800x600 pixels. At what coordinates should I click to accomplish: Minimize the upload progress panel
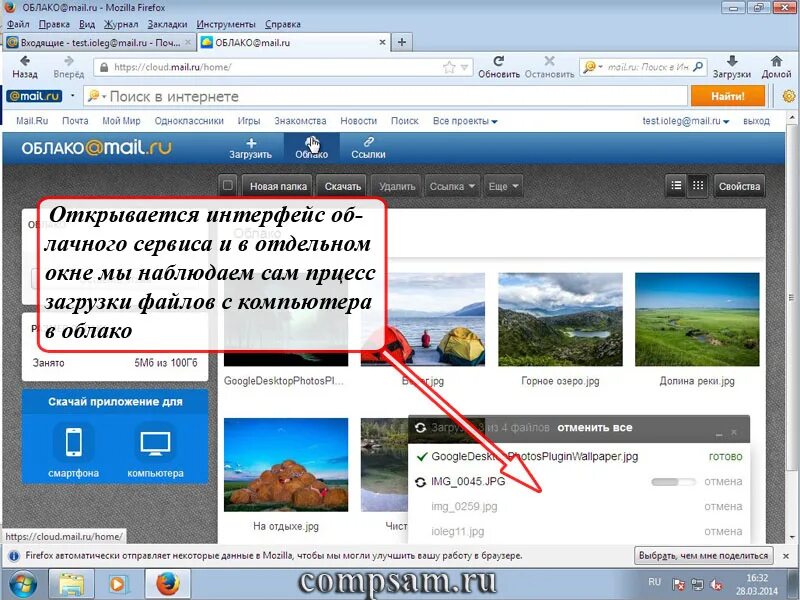719,433
